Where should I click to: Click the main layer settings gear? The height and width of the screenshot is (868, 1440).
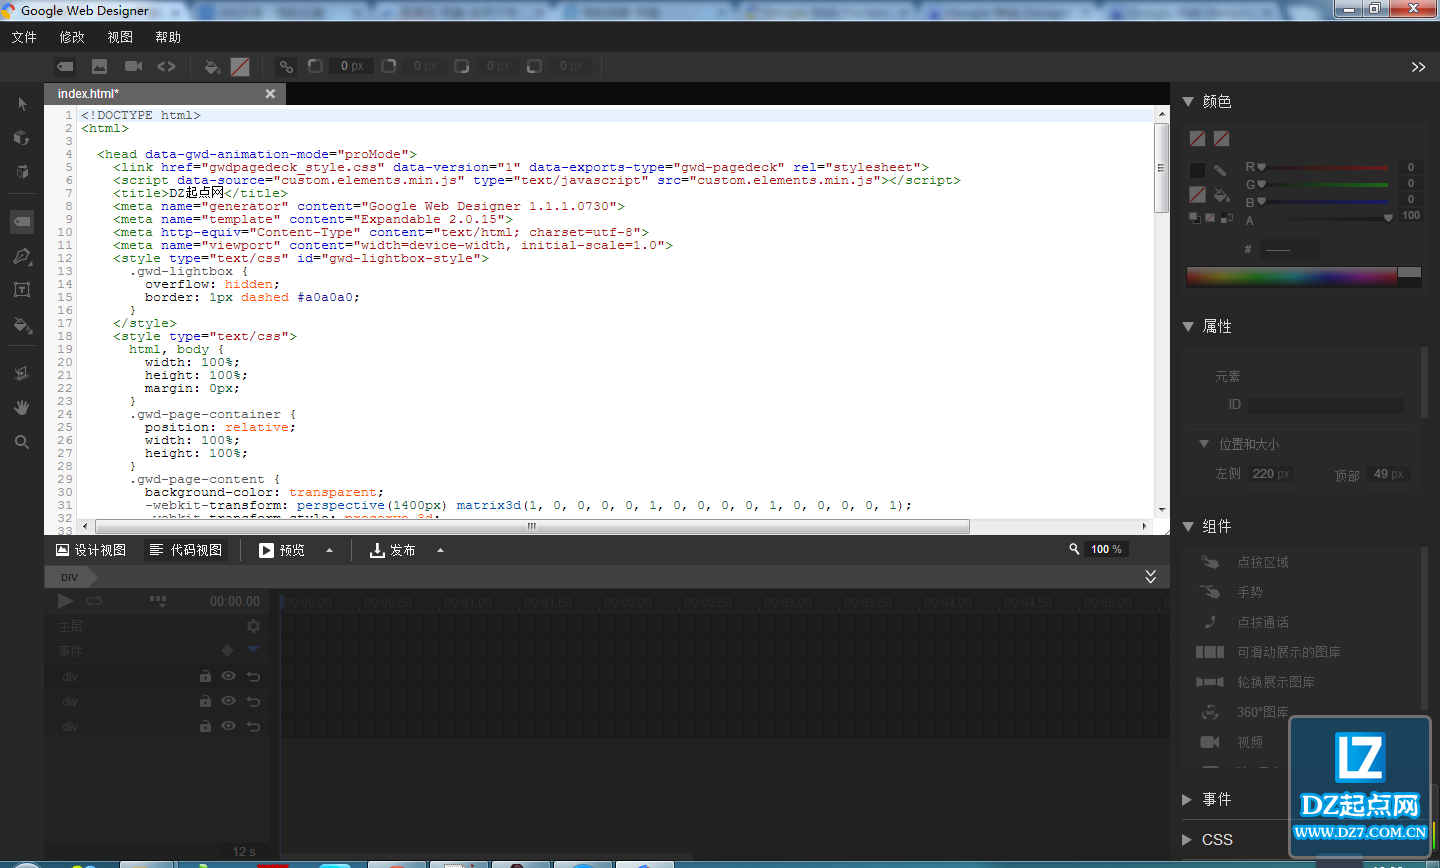pos(253,626)
